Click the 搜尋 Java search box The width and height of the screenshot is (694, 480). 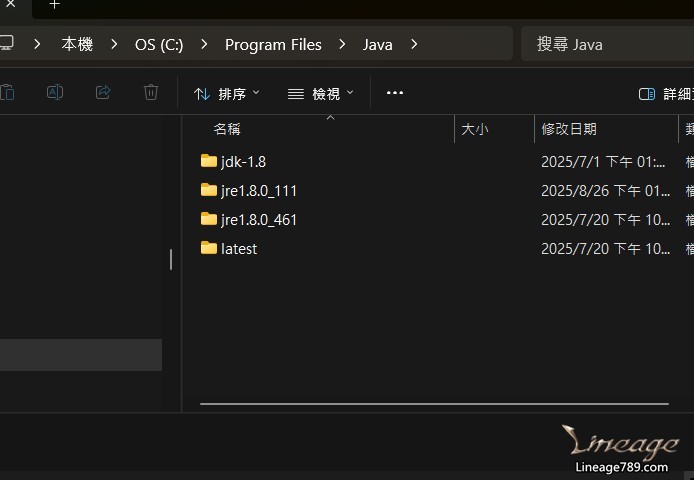(x=605, y=44)
